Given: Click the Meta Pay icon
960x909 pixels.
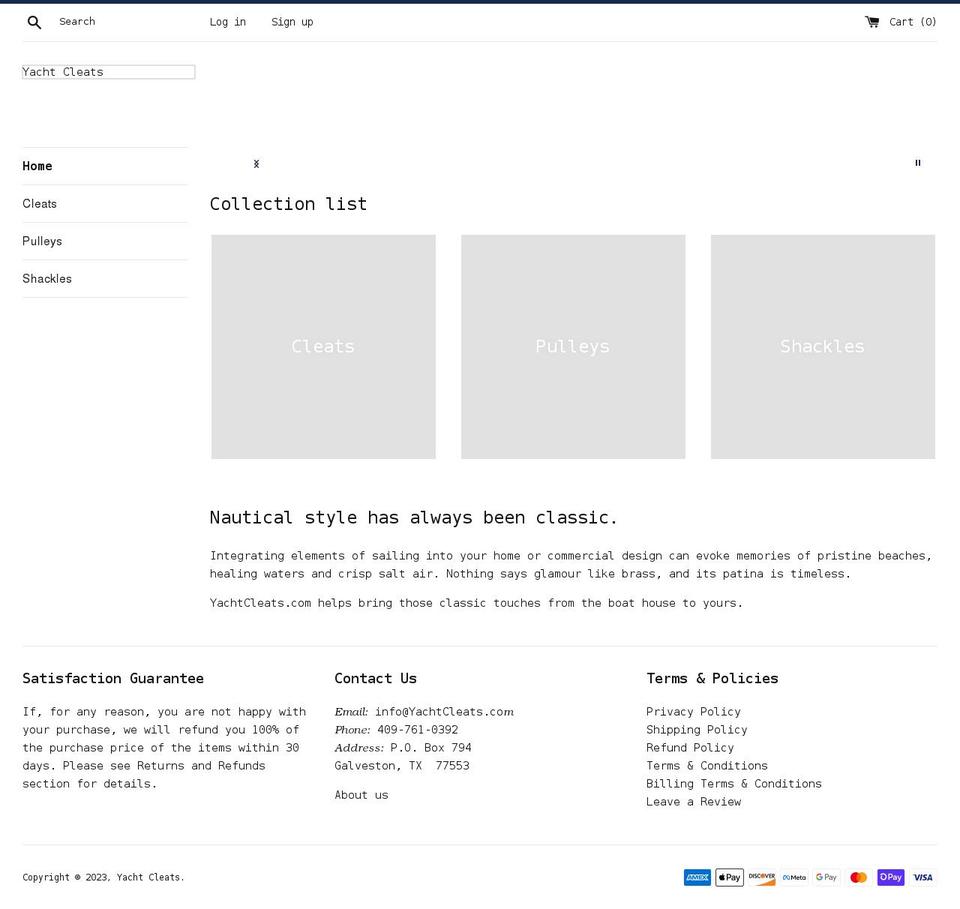Looking at the screenshot, I should tap(793, 877).
